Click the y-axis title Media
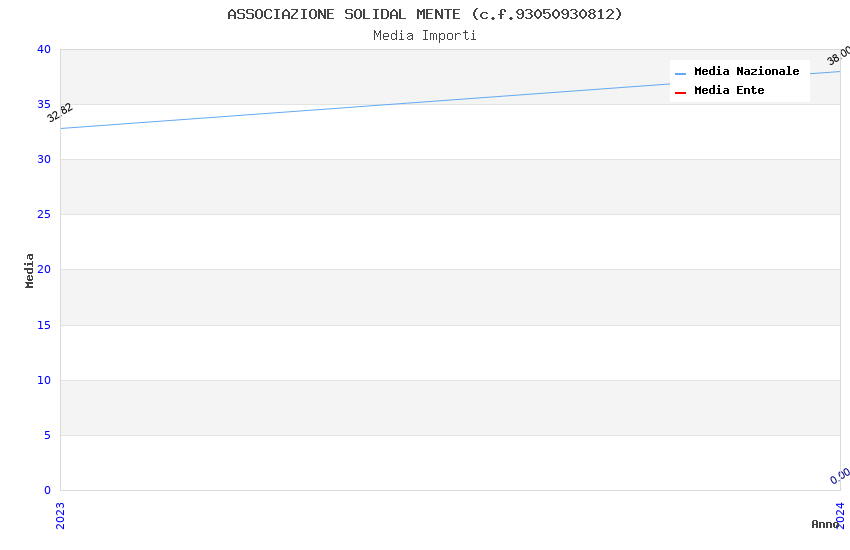This screenshot has width=850, height=550. (x=29, y=270)
